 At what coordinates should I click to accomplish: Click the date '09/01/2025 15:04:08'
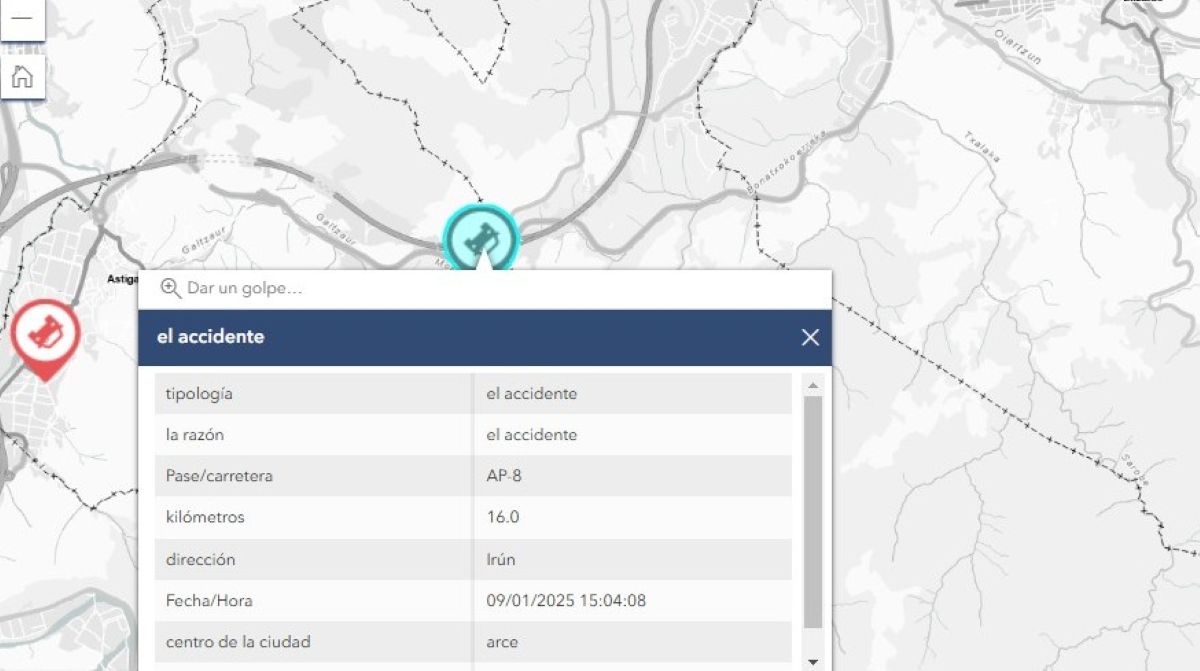coord(566,600)
